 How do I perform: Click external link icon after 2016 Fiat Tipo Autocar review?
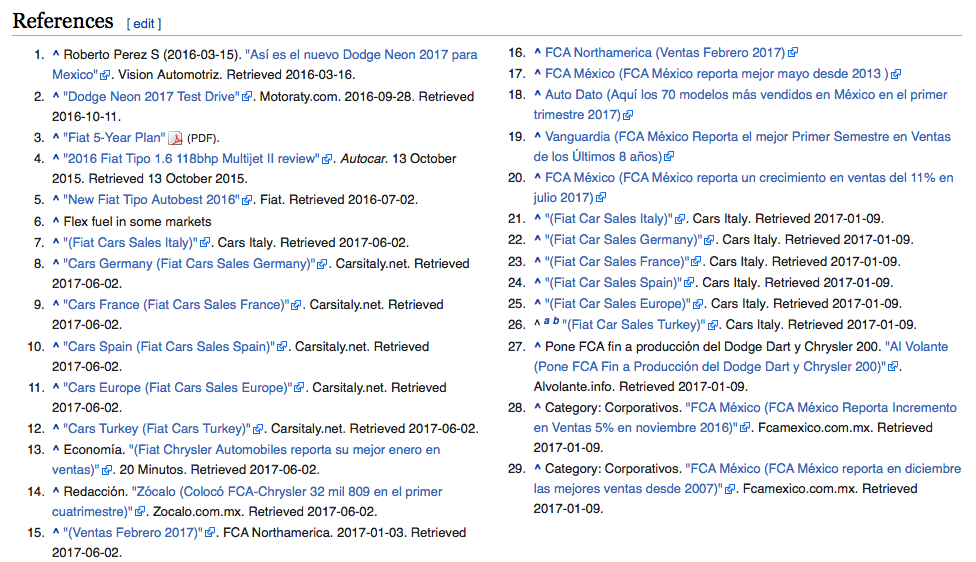[x=326, y=159]
